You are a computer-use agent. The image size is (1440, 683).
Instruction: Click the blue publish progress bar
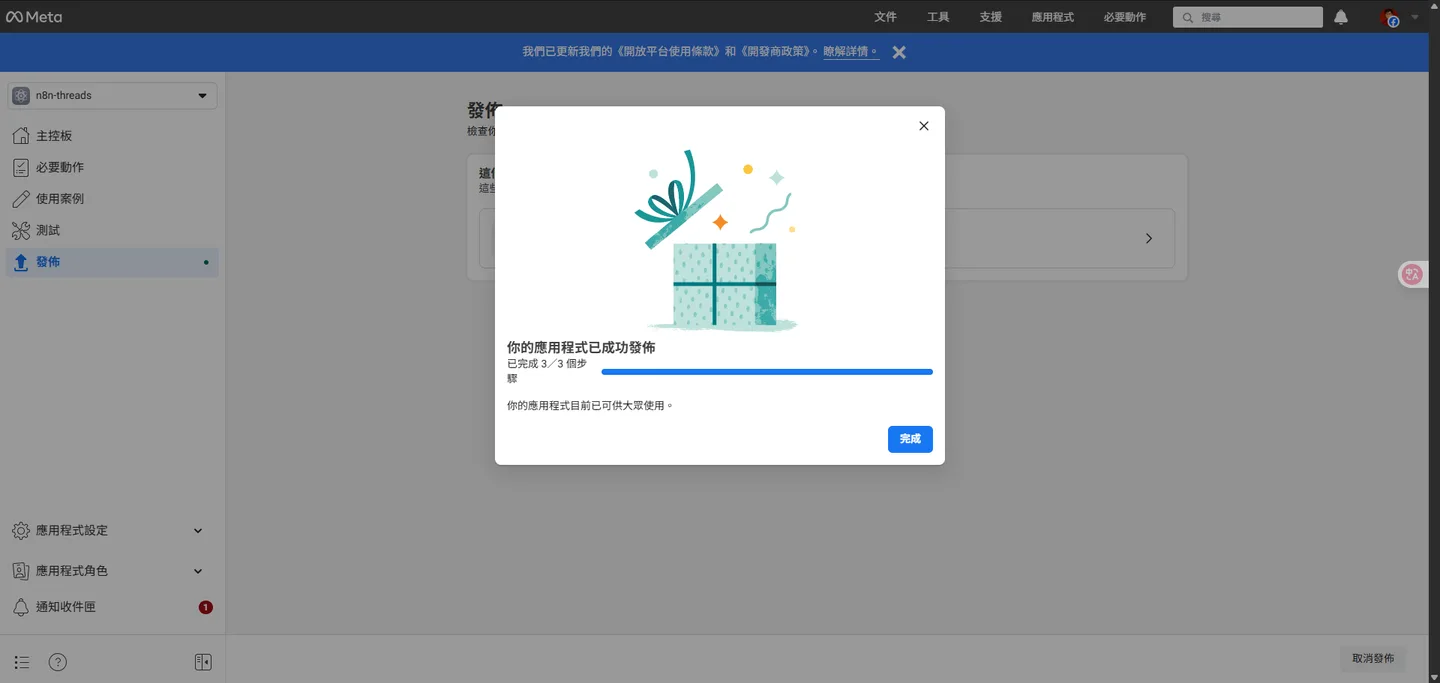tap(767, 372)
